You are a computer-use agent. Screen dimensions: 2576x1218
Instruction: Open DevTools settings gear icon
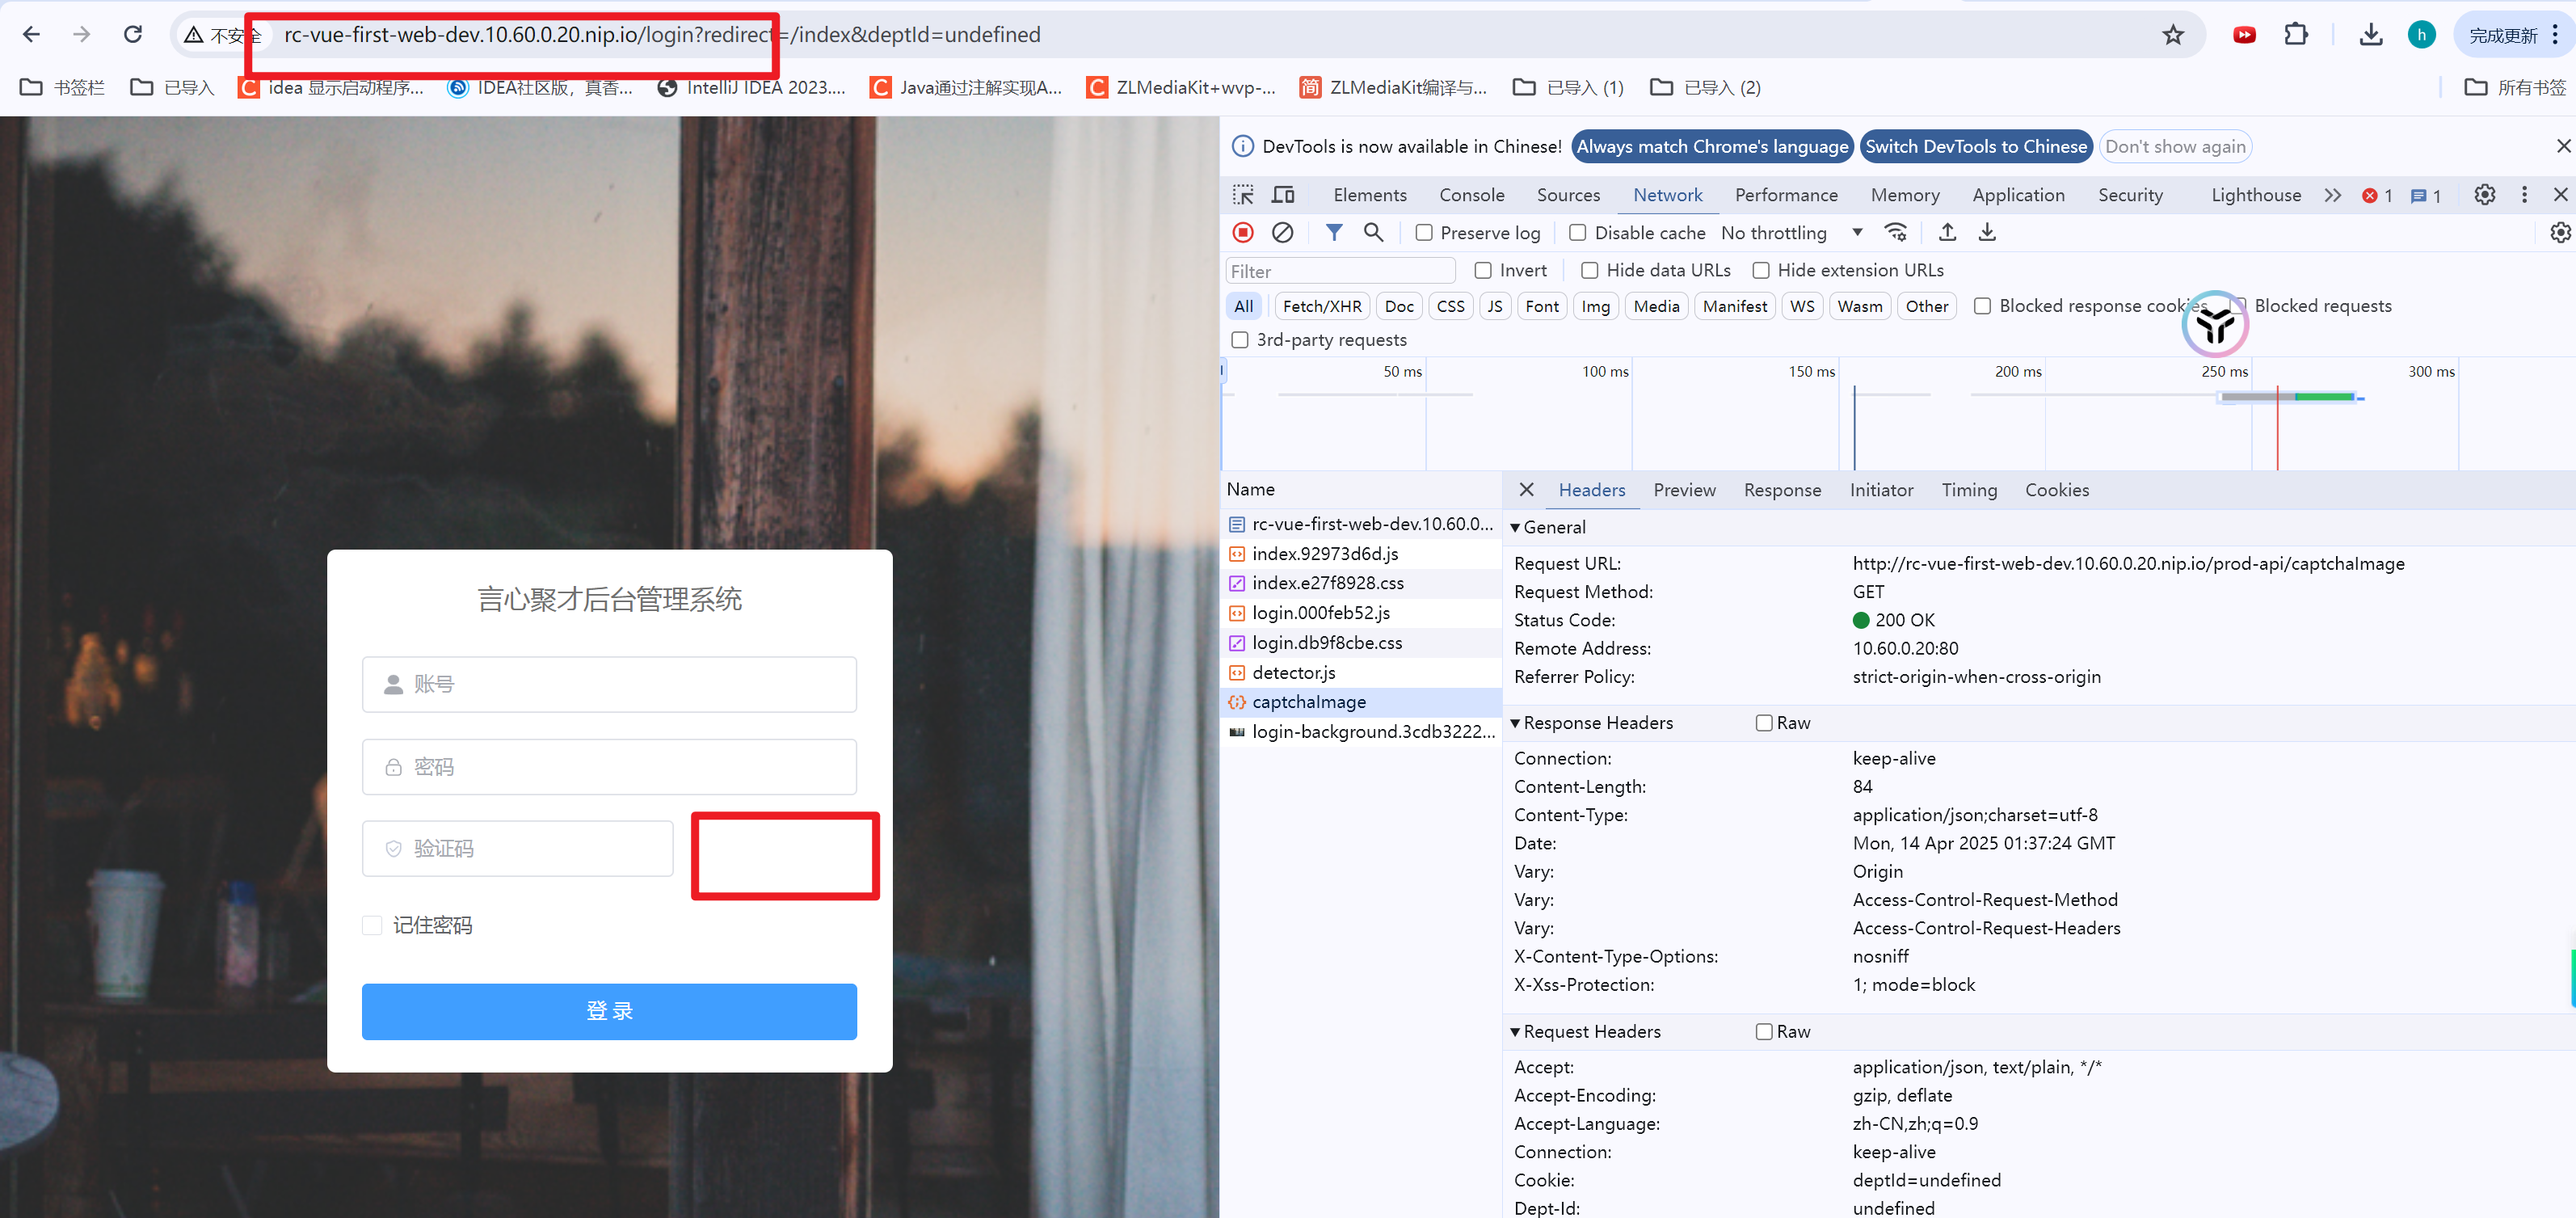[x=2484, y=195]
